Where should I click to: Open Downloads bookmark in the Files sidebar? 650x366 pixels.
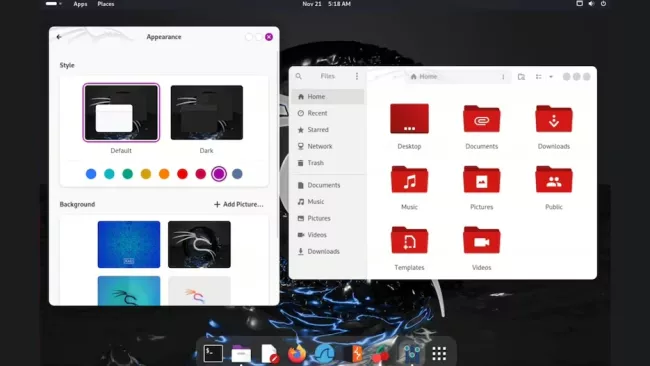(327, 252)
